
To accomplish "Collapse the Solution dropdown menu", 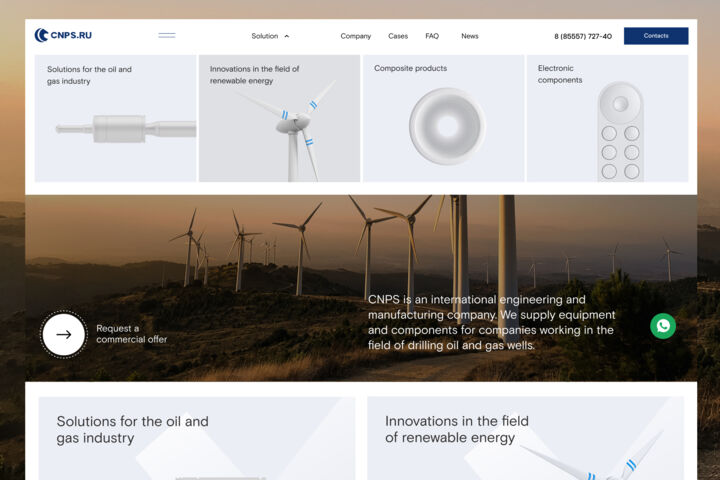I will (270, 36).
